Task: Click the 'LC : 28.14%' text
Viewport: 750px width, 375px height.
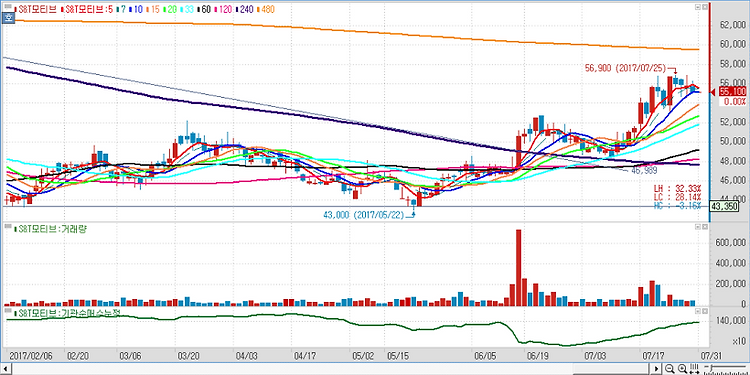Action: [x=677, y=197]
